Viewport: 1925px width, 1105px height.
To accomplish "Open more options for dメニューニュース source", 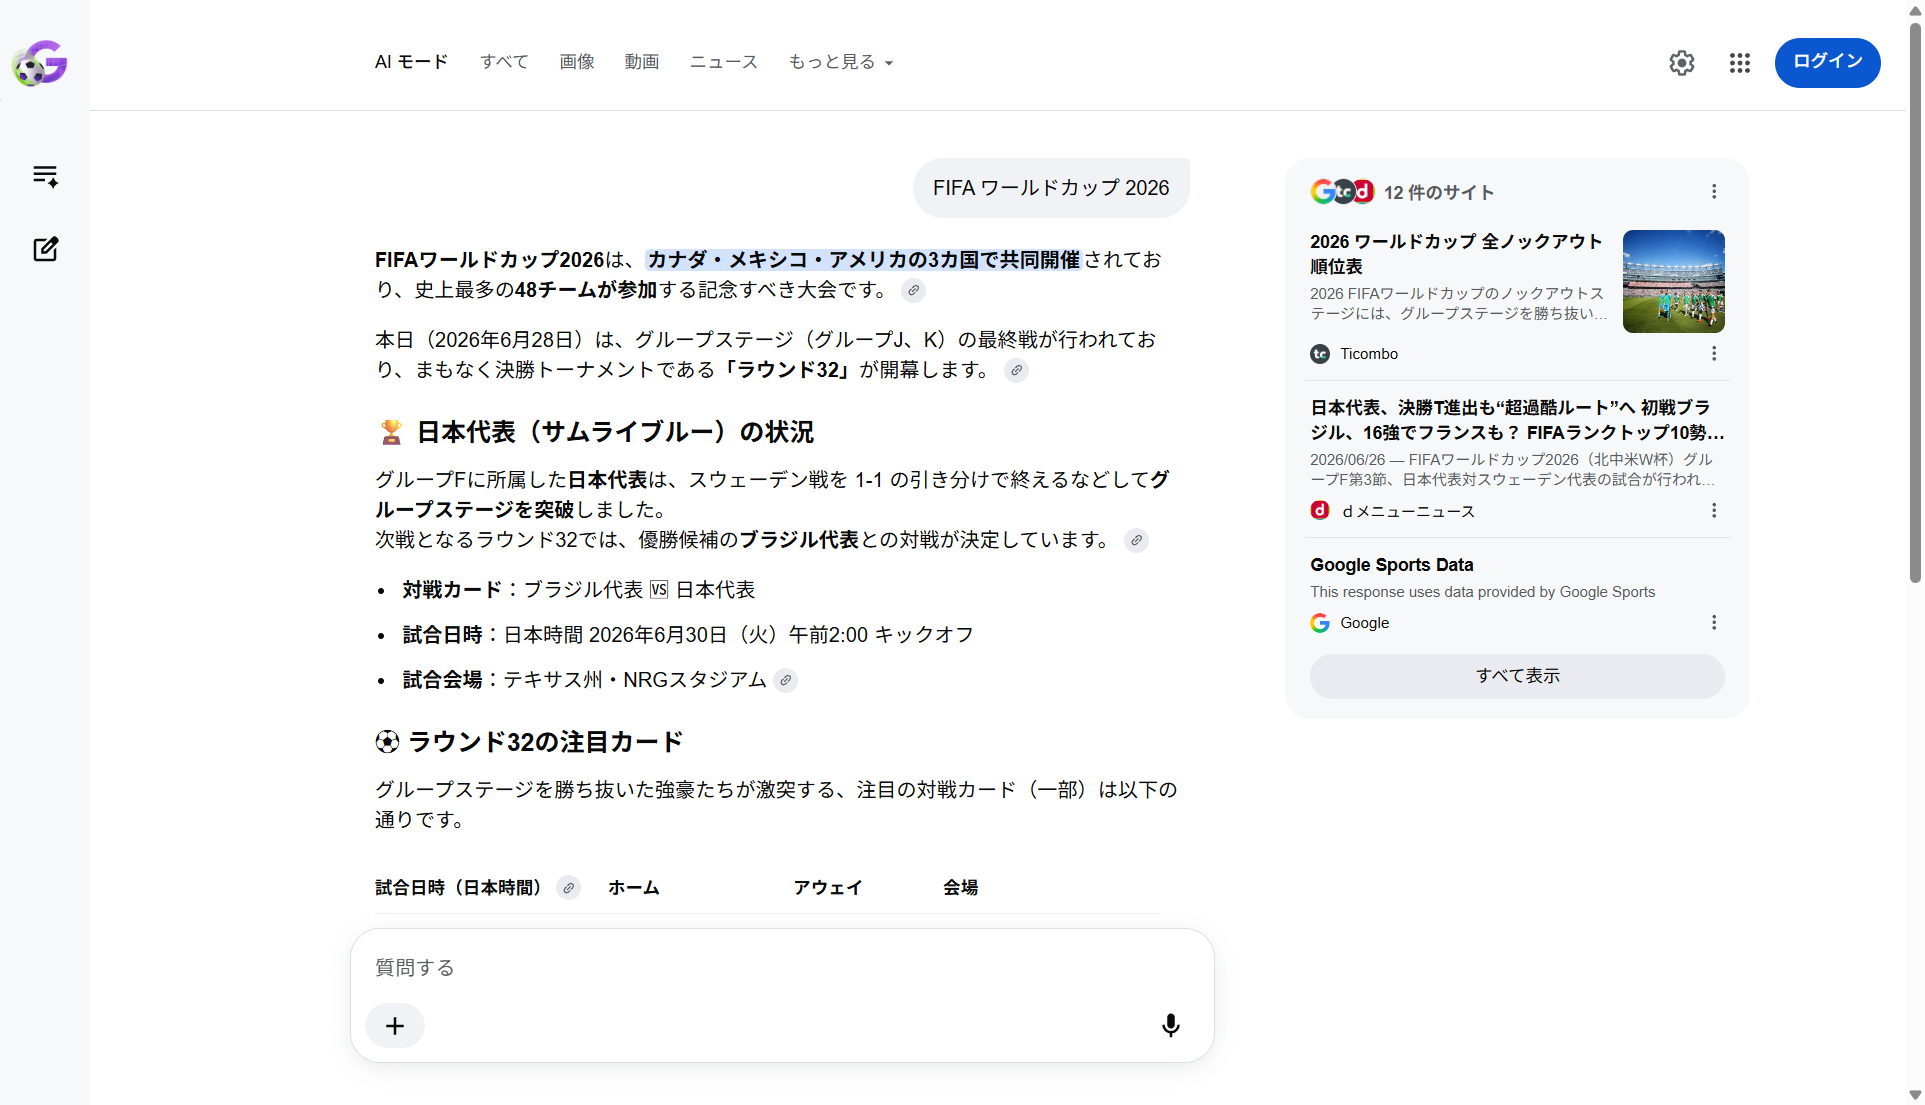I will tap(1714, 510).
